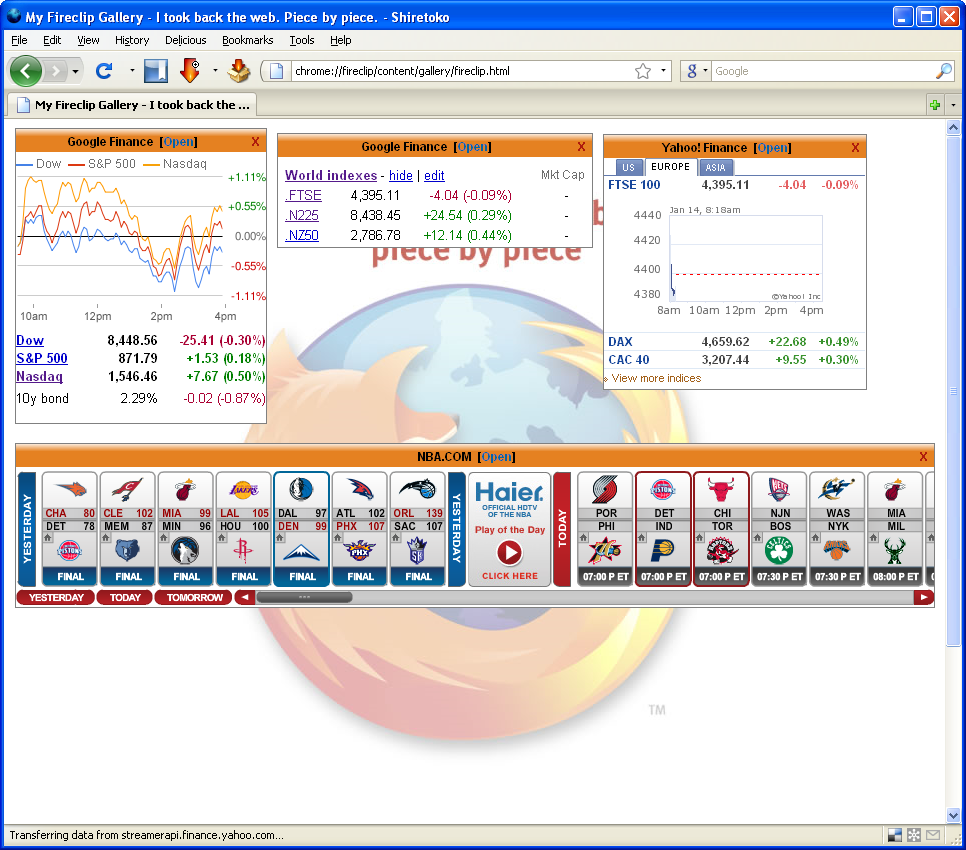This screenshot has height=850, width=966.
Task: Click the edit link in World indexes
Action: (434, 176)
